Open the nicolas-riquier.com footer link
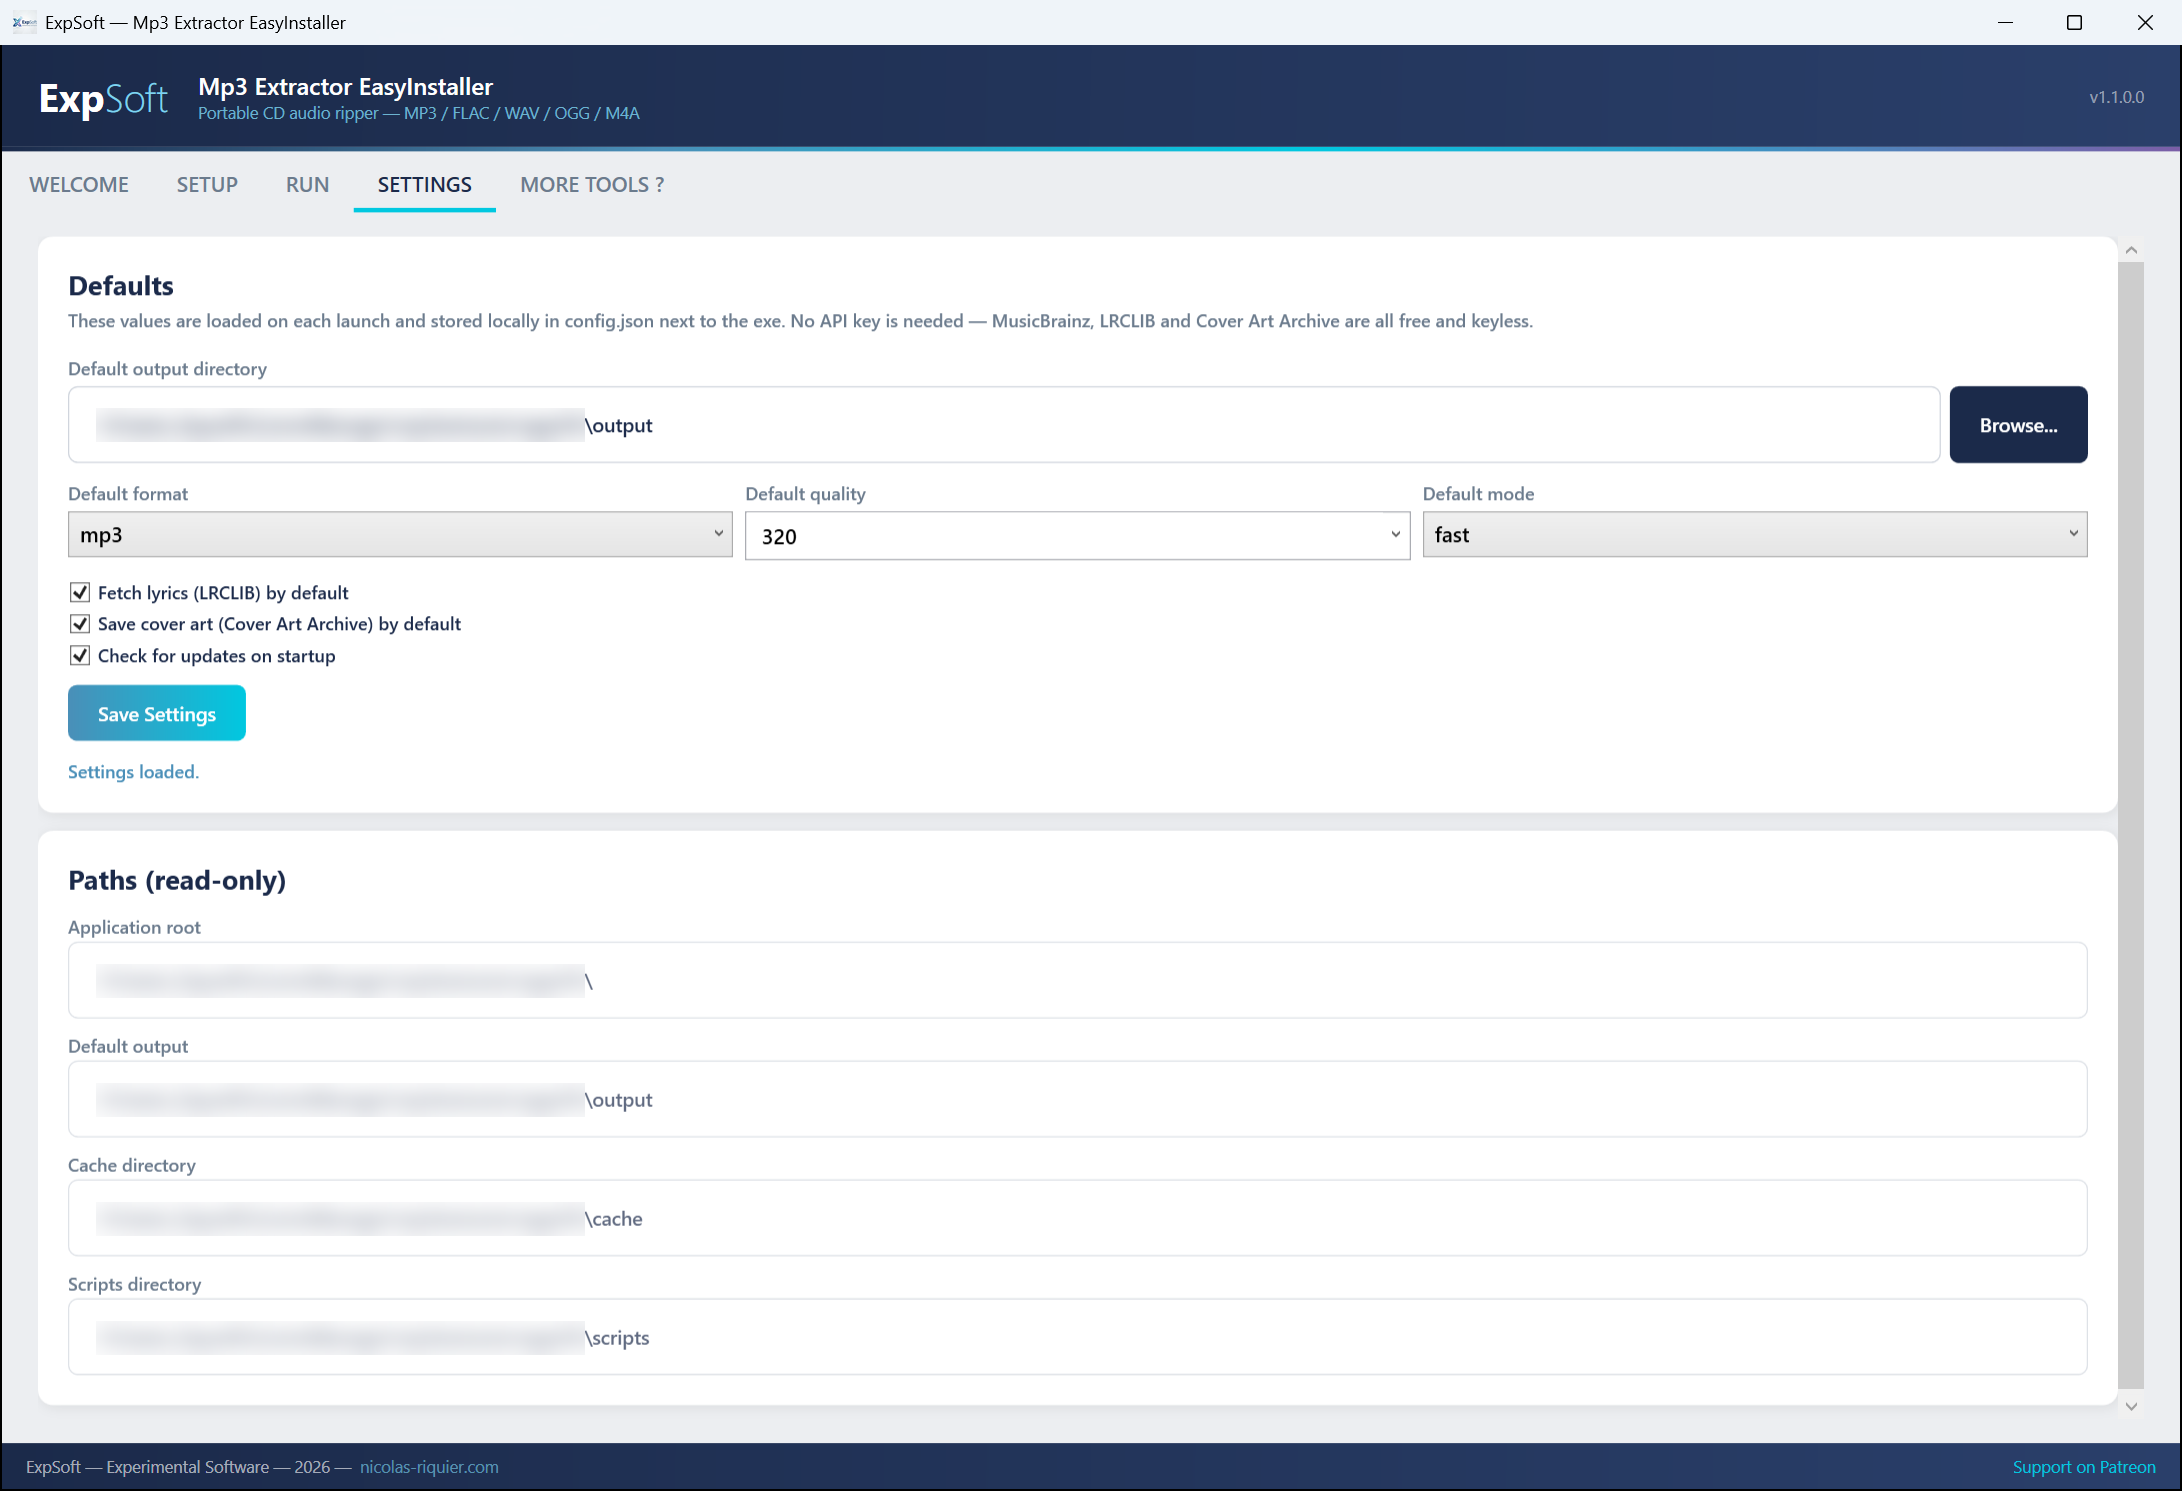The height and width of the screenshot is (1491, 2182). [x=429, y=1467]
